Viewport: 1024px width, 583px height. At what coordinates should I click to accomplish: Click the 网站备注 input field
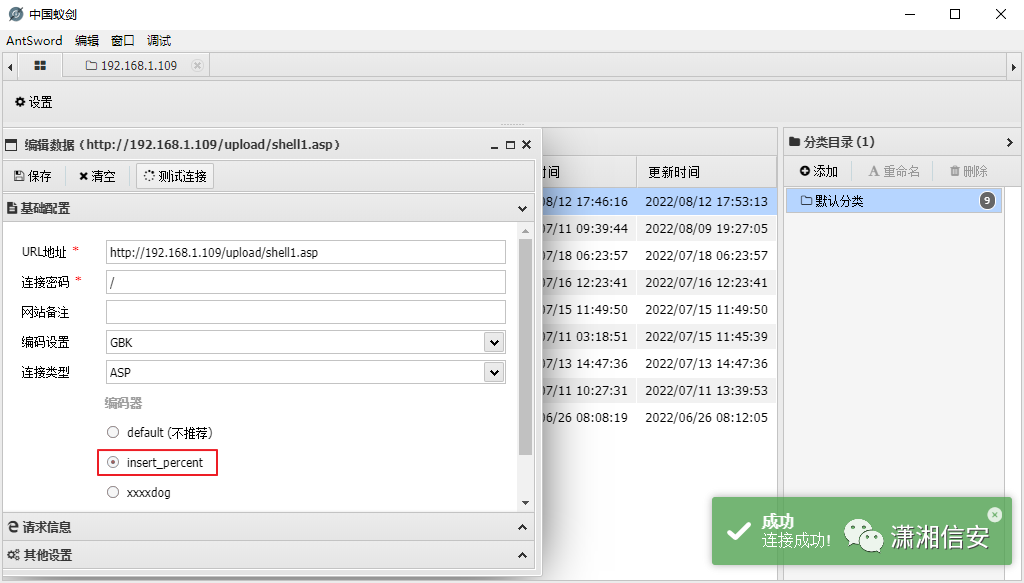click(306, 312)
